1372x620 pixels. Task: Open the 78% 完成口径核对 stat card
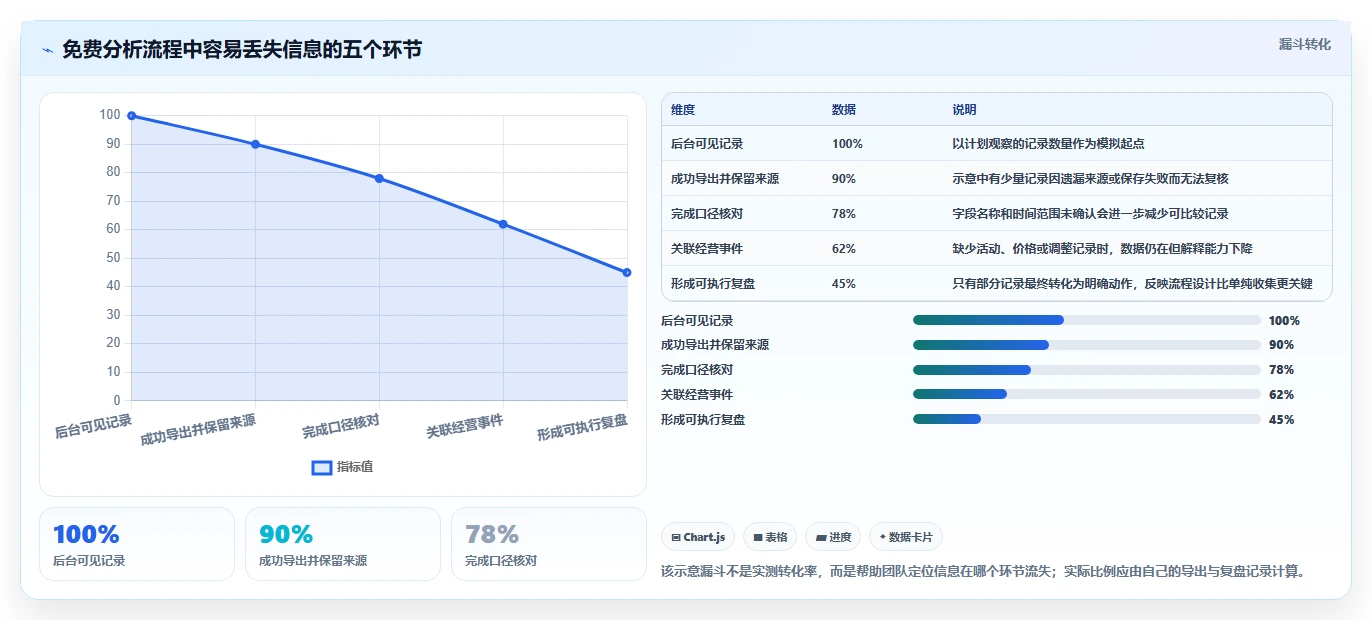(549, 544)
